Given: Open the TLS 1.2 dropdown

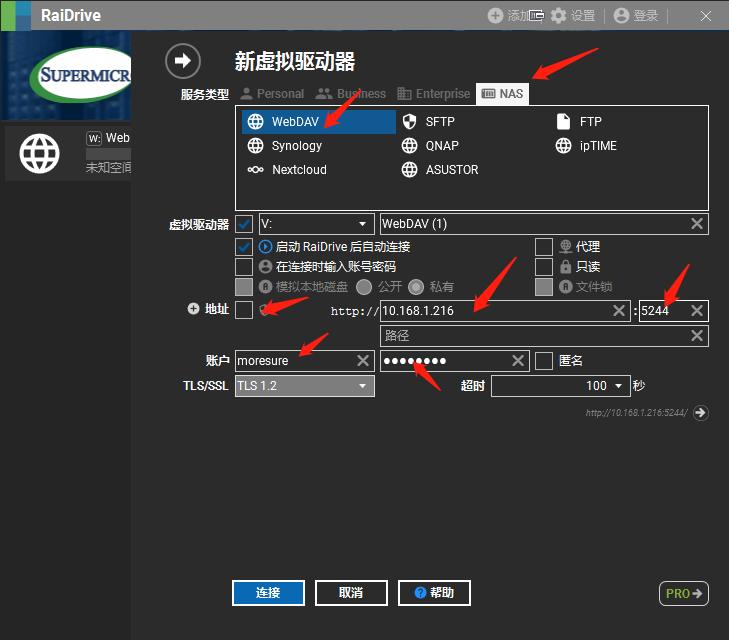Looking at the screenshot, I should point(305,386).
